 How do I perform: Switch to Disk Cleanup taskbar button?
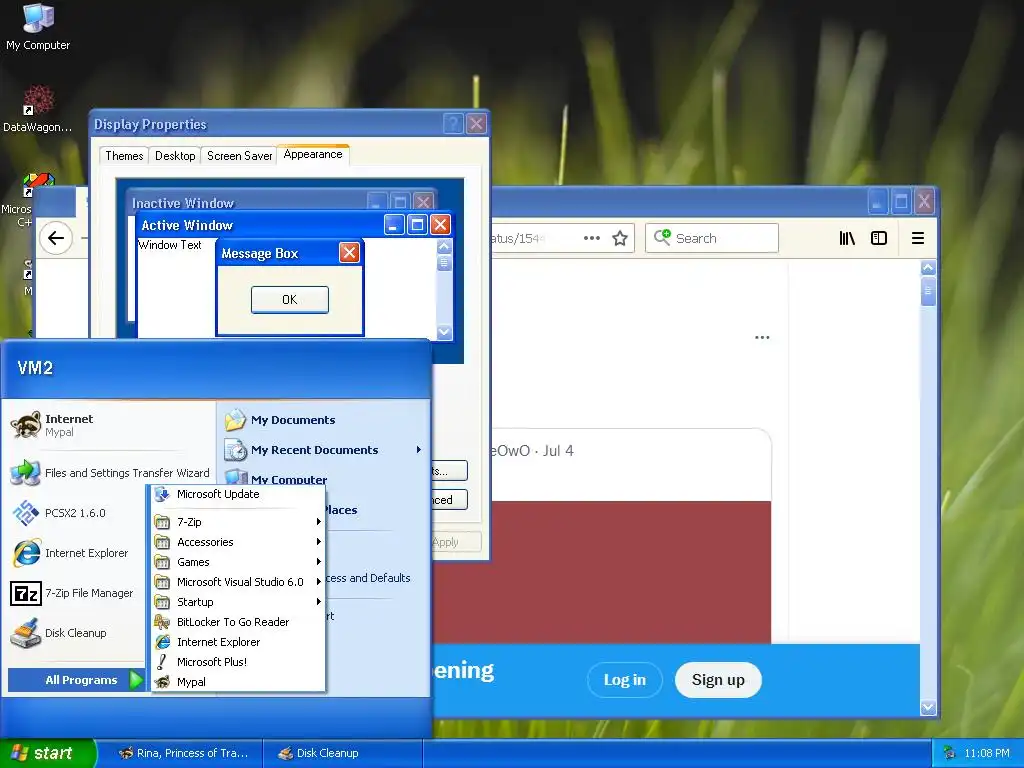click(x=343, y=753)
